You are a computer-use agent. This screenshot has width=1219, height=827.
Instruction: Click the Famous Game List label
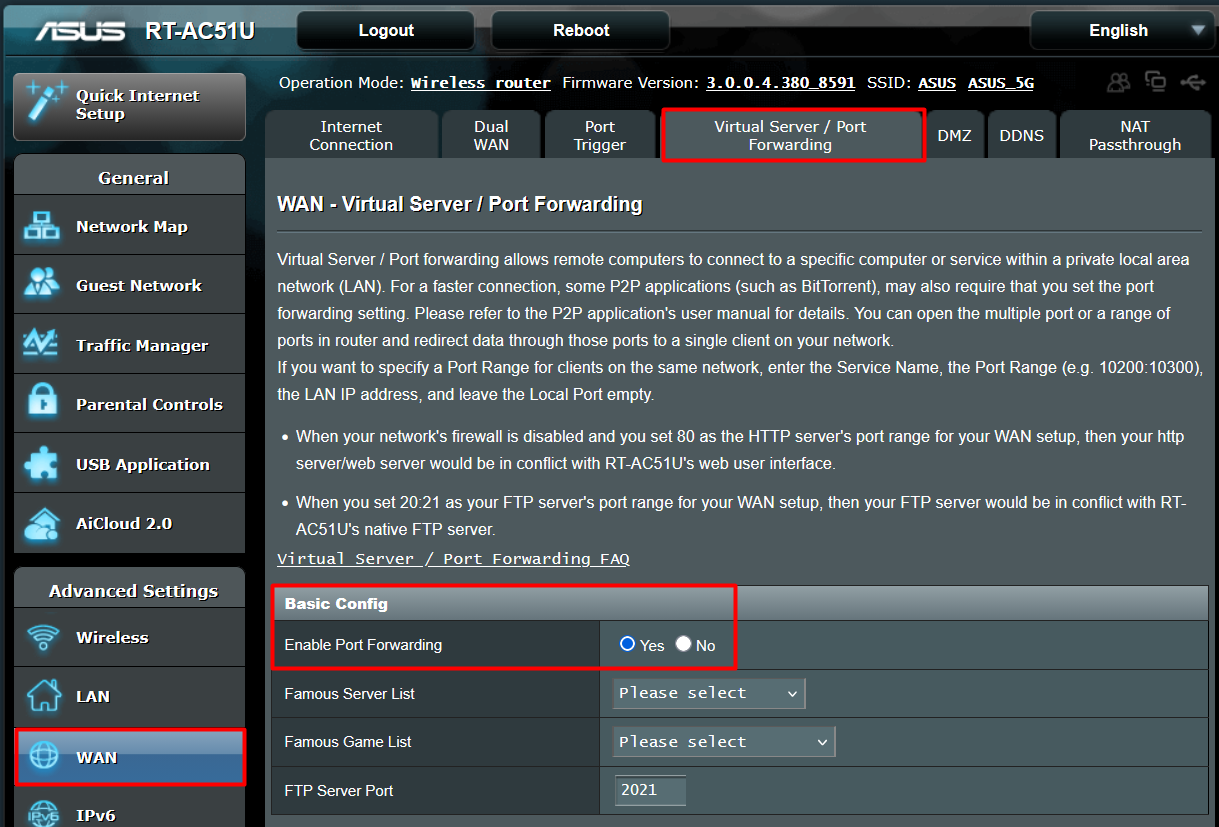[348, 742]
